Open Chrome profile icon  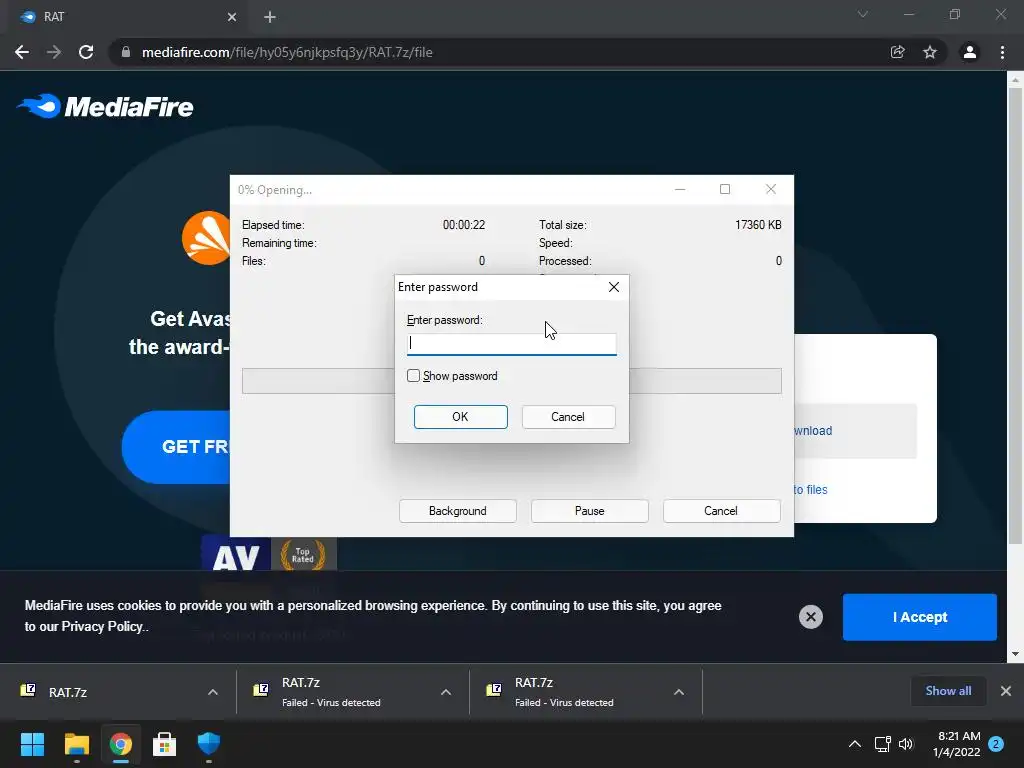tap(969, 52)
